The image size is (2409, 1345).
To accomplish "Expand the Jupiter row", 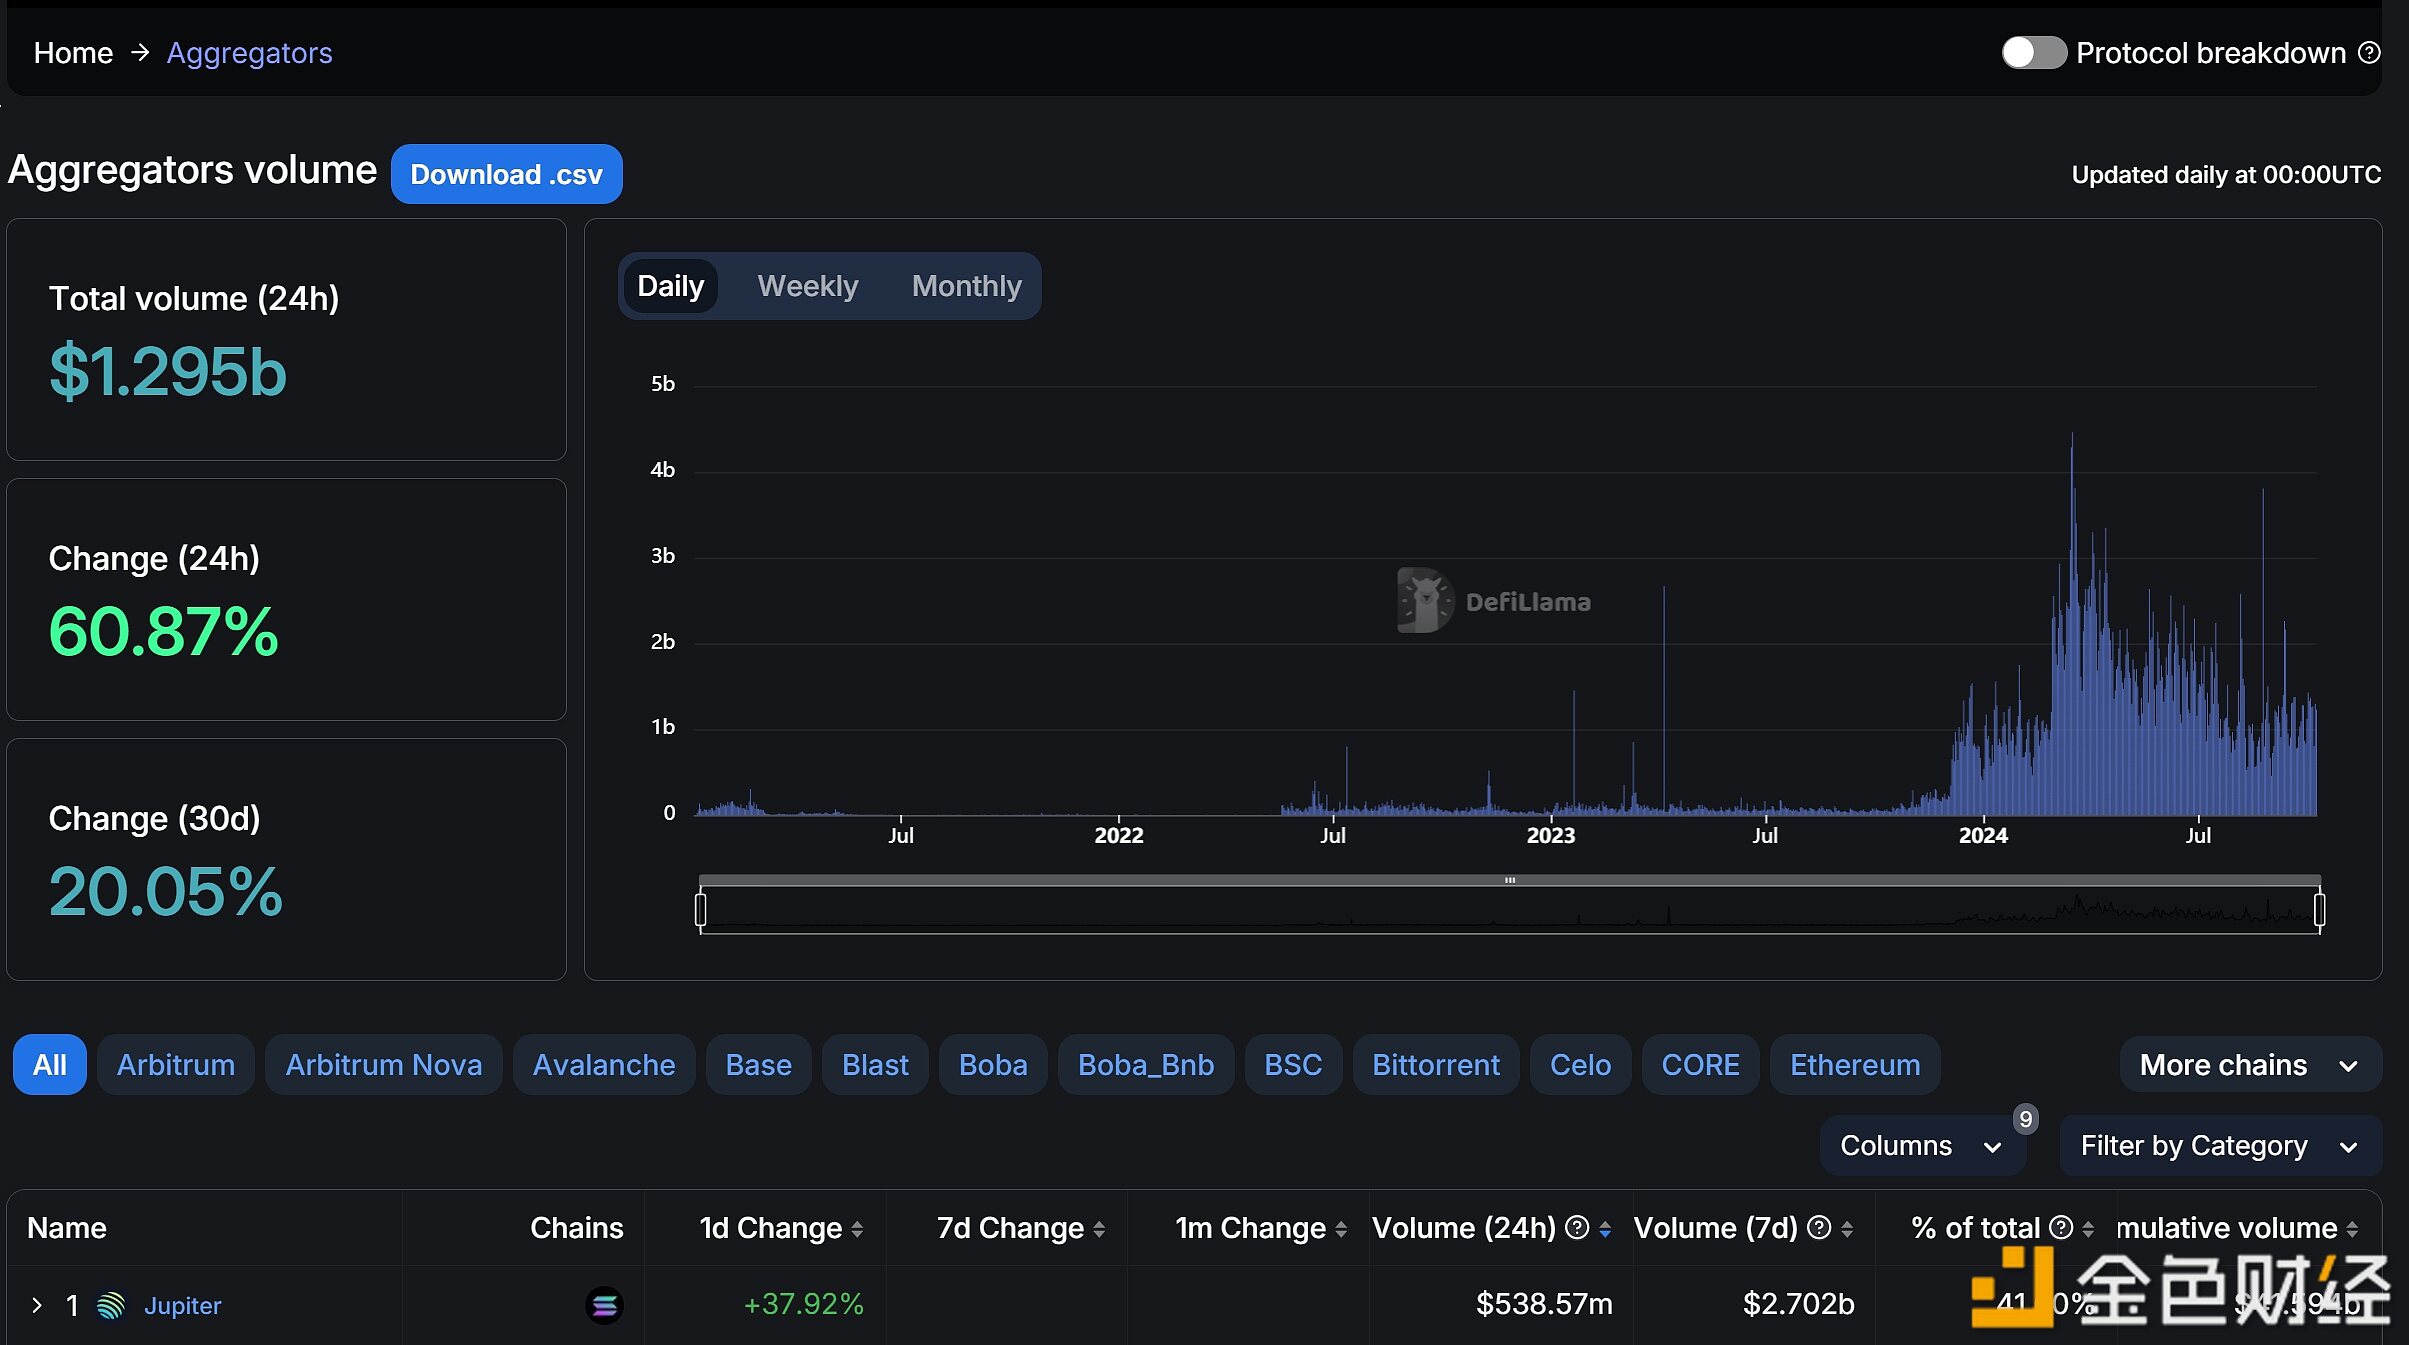I will point(37,1305).
